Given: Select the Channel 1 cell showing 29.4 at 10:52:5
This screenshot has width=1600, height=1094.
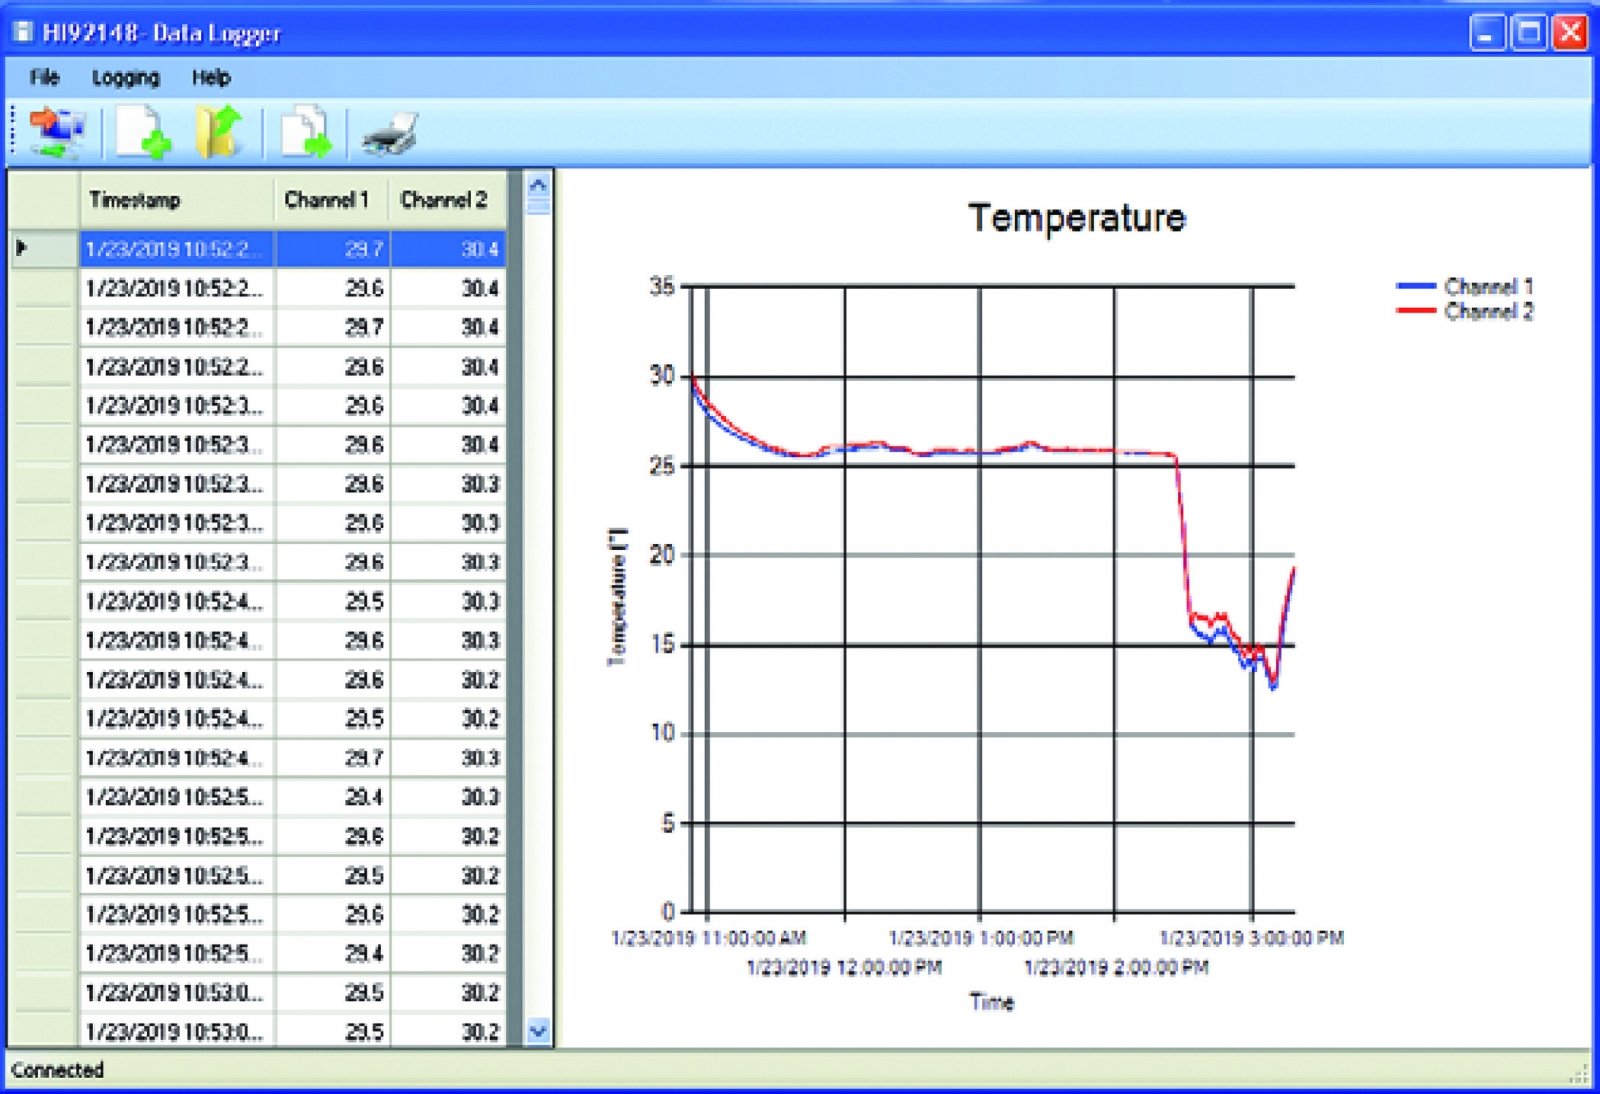Looking at the screenshot, I should tap(334, 797).
